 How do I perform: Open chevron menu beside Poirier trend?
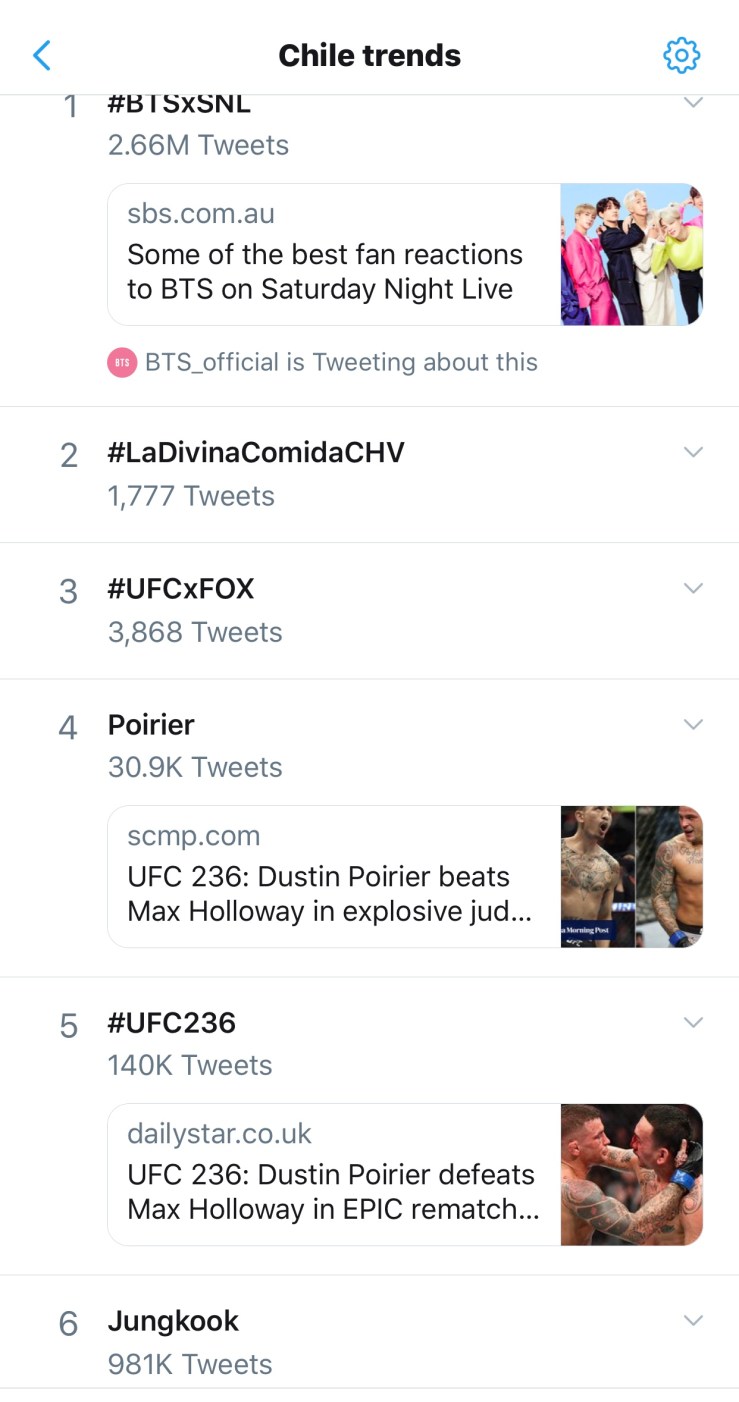point(693,724)
